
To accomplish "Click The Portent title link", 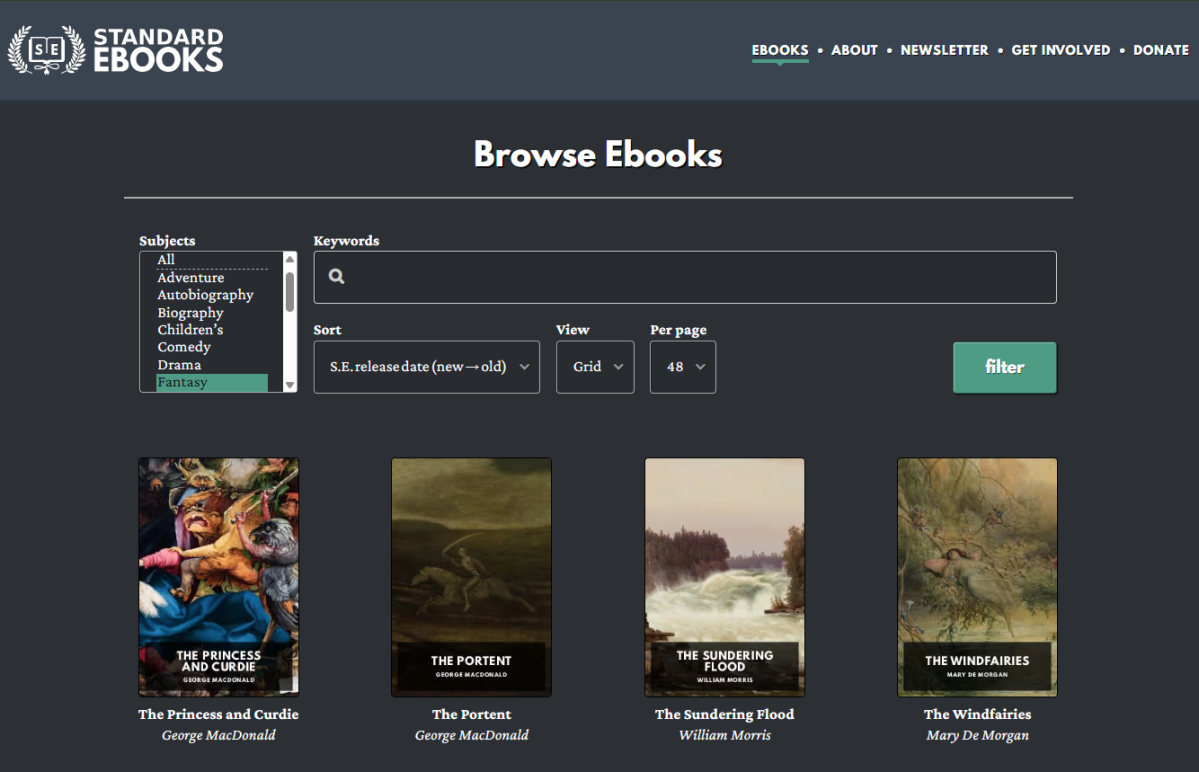I will 471,714.
